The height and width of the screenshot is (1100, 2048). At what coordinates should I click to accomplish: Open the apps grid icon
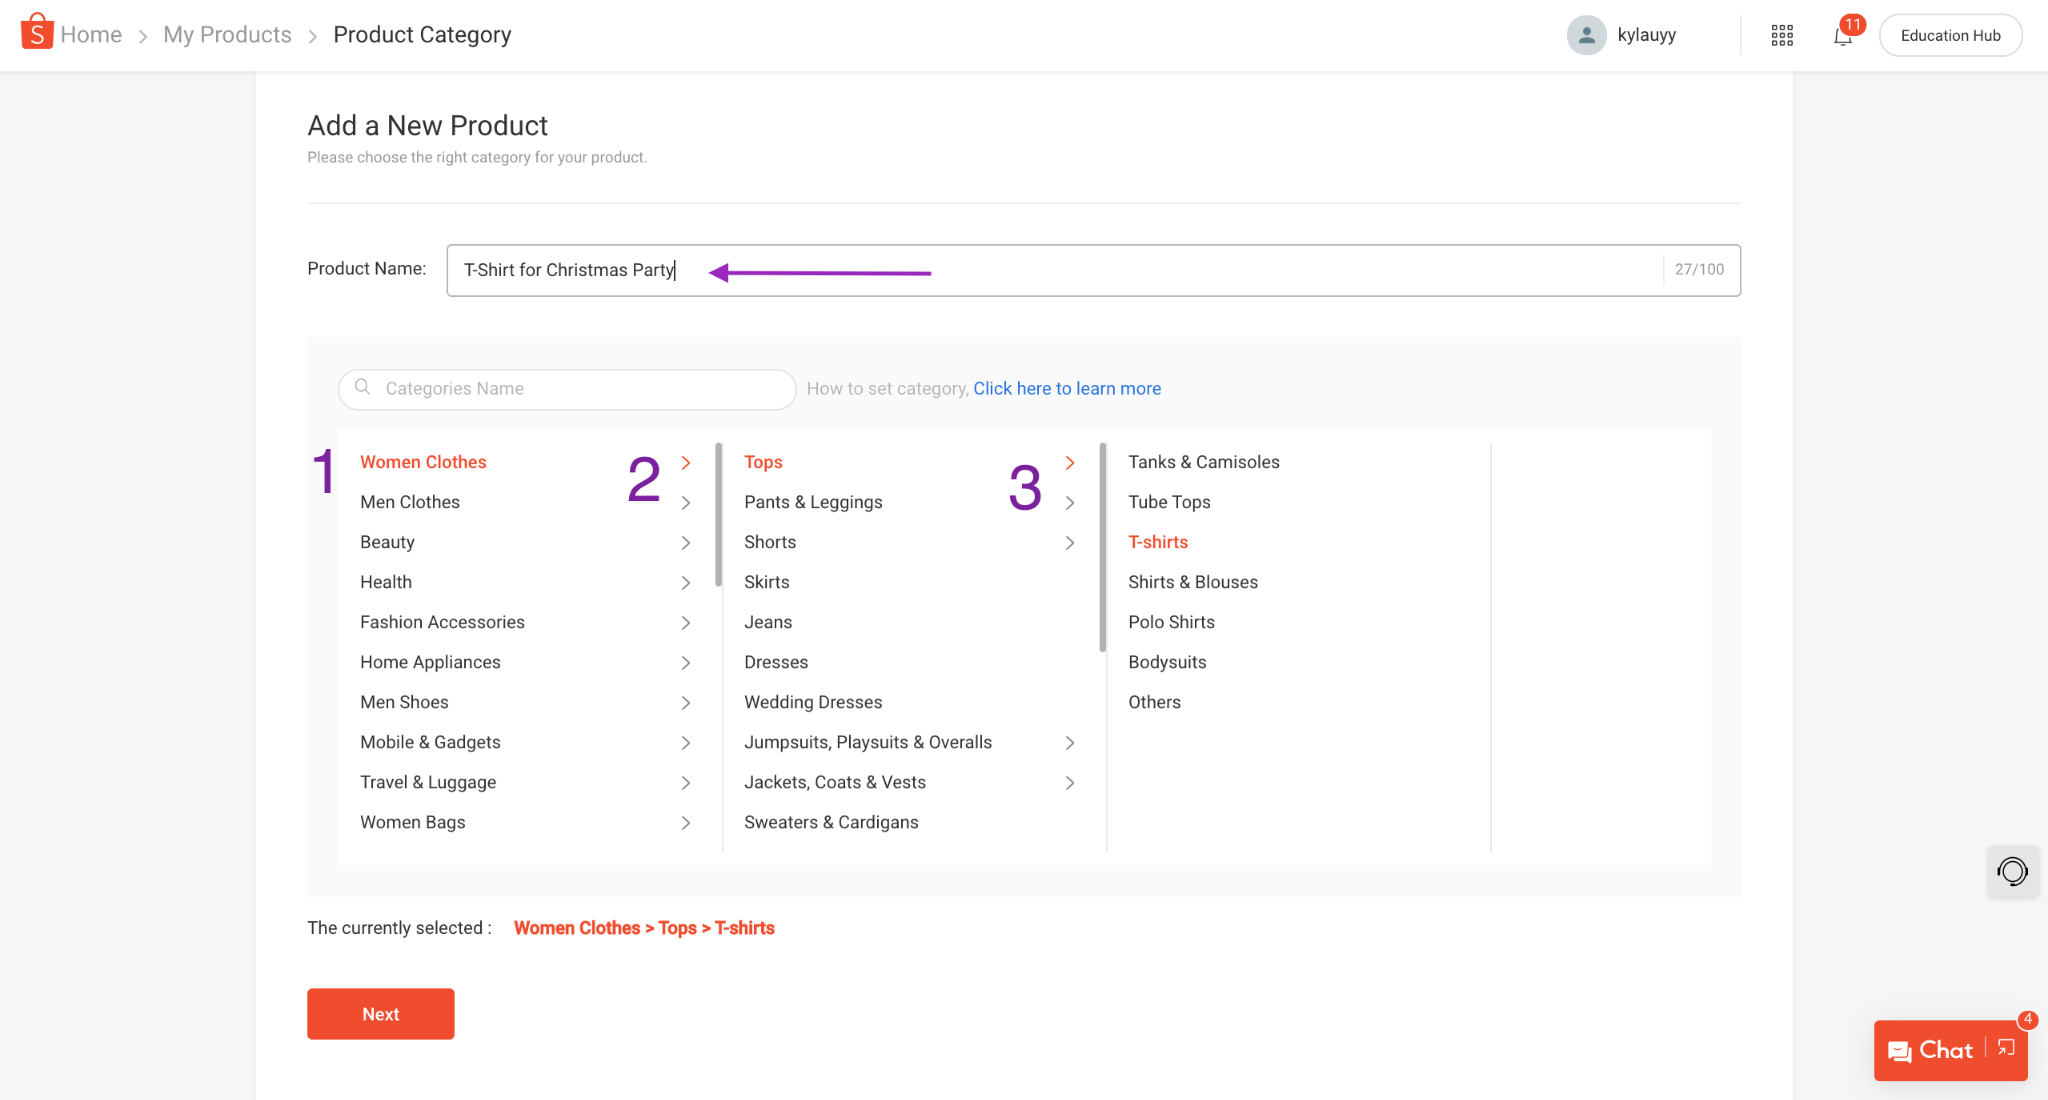coord(1782,35)
